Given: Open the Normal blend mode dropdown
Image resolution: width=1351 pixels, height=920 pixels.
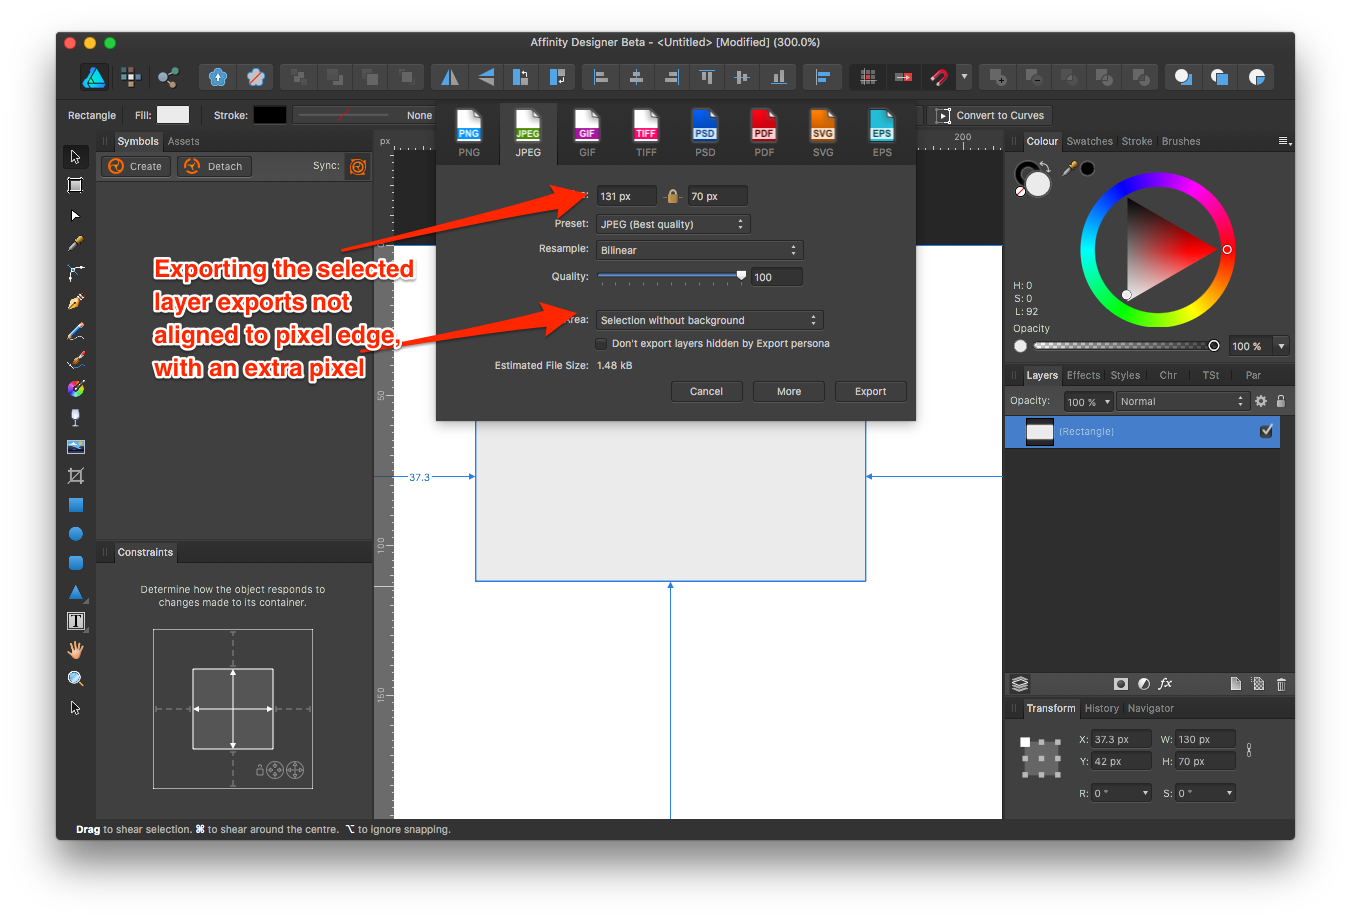Looking at the screenshot, I should (1183, 401).
